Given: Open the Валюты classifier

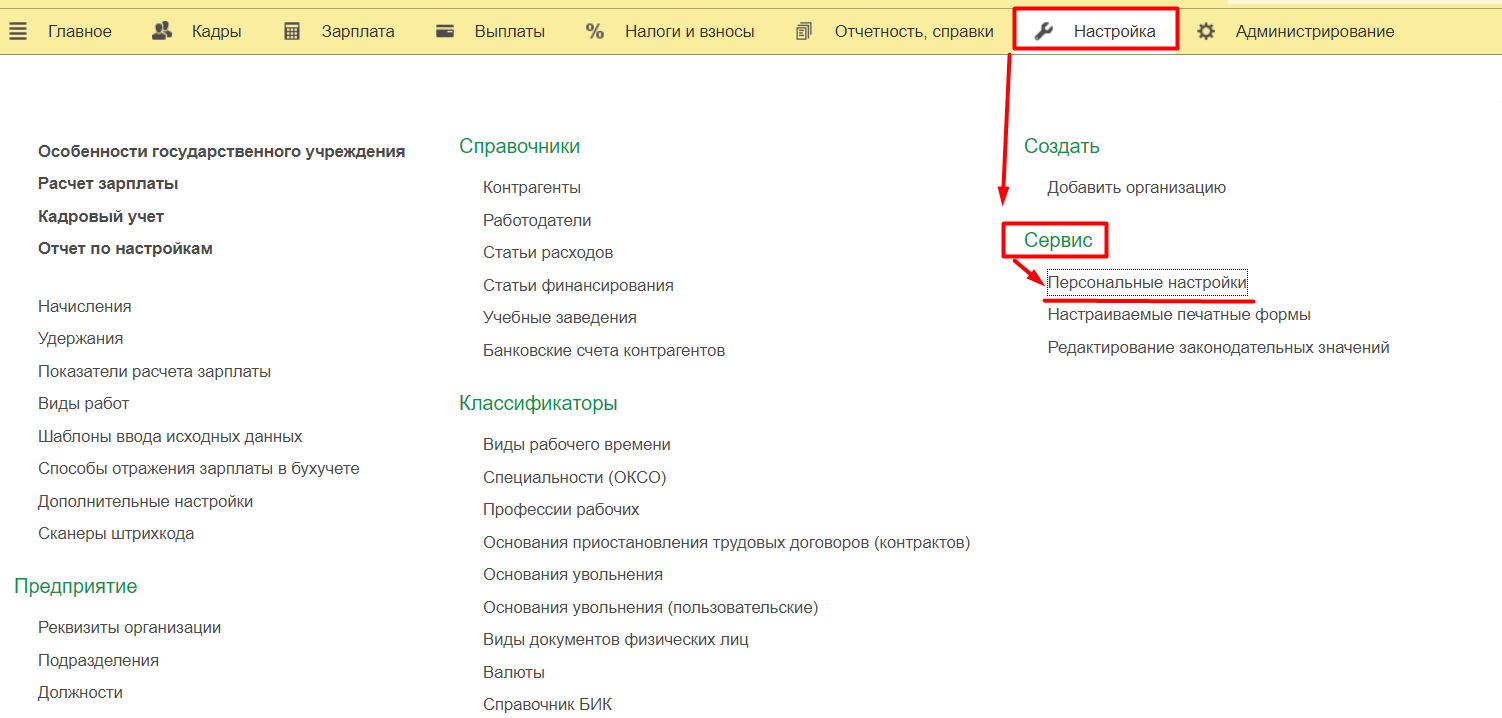Looking at the screenshot, I should [514, 672].
